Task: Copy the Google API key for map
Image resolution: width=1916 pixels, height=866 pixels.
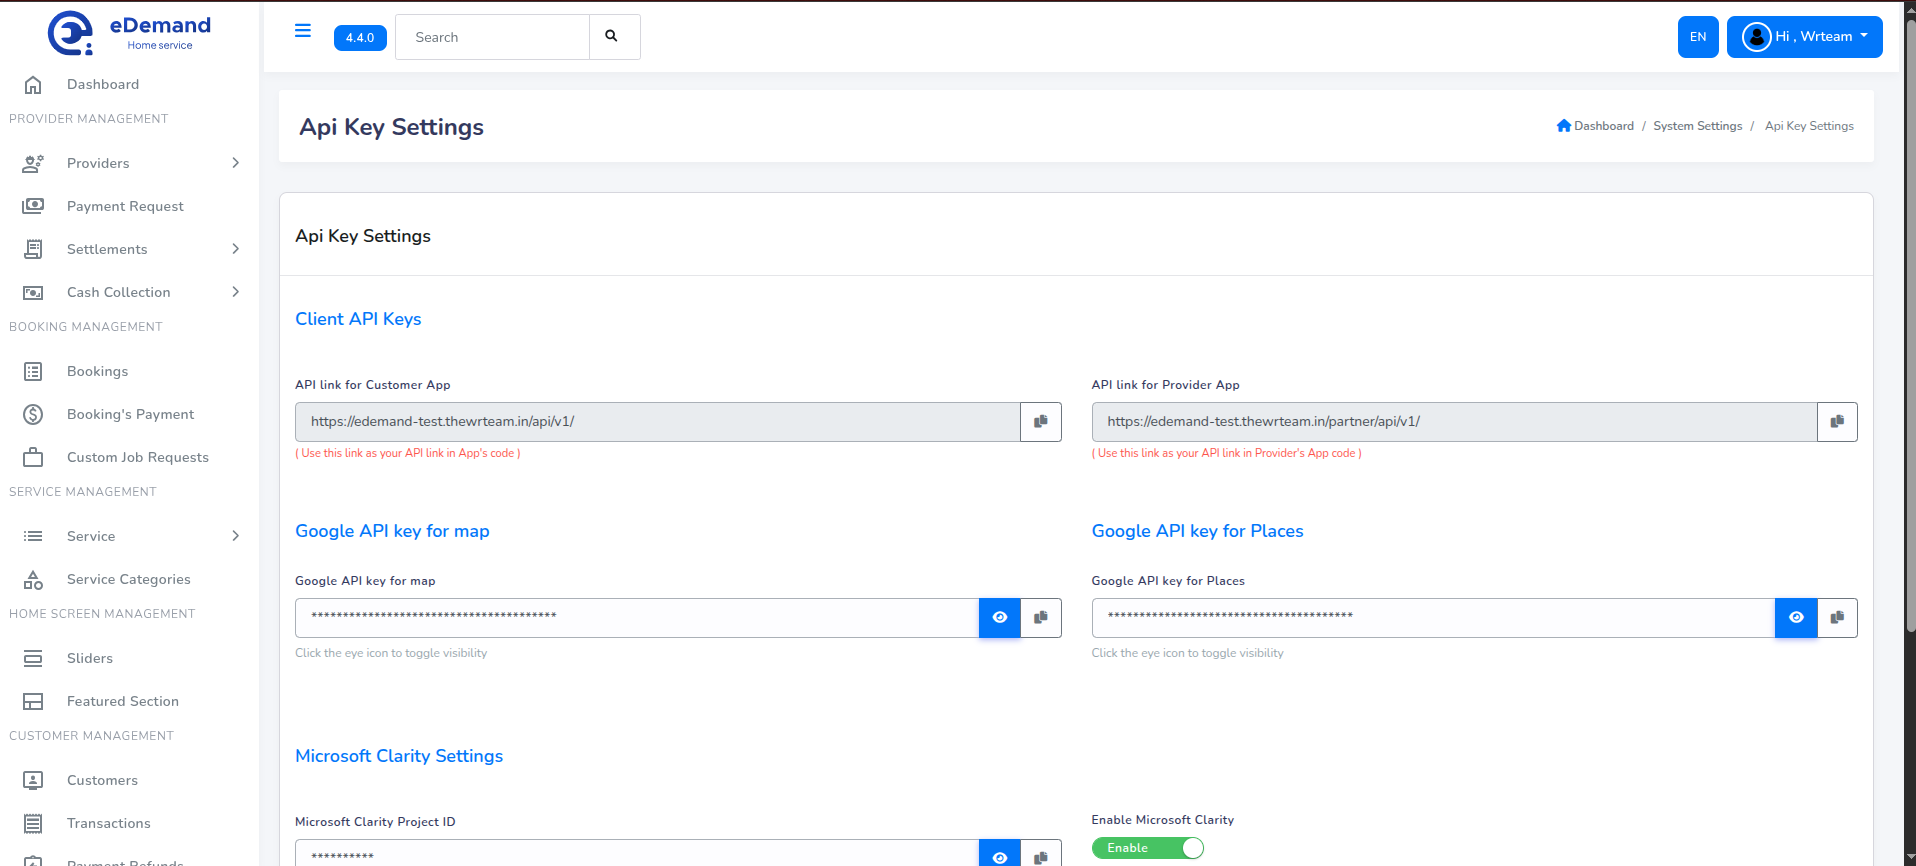Action: [1040, 618]
